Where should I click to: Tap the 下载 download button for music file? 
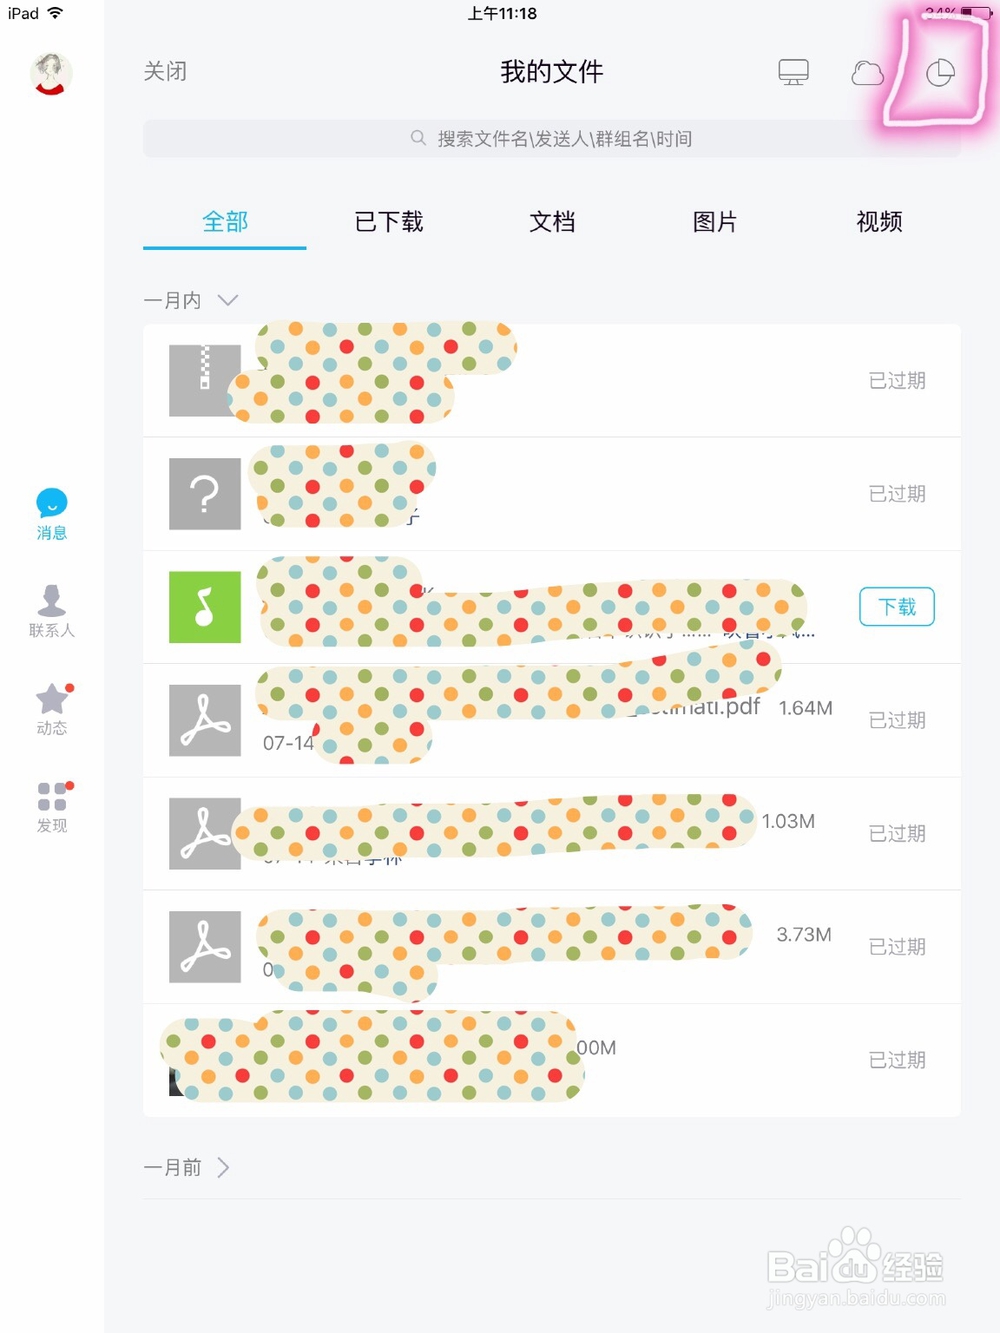tap(896, 607)
